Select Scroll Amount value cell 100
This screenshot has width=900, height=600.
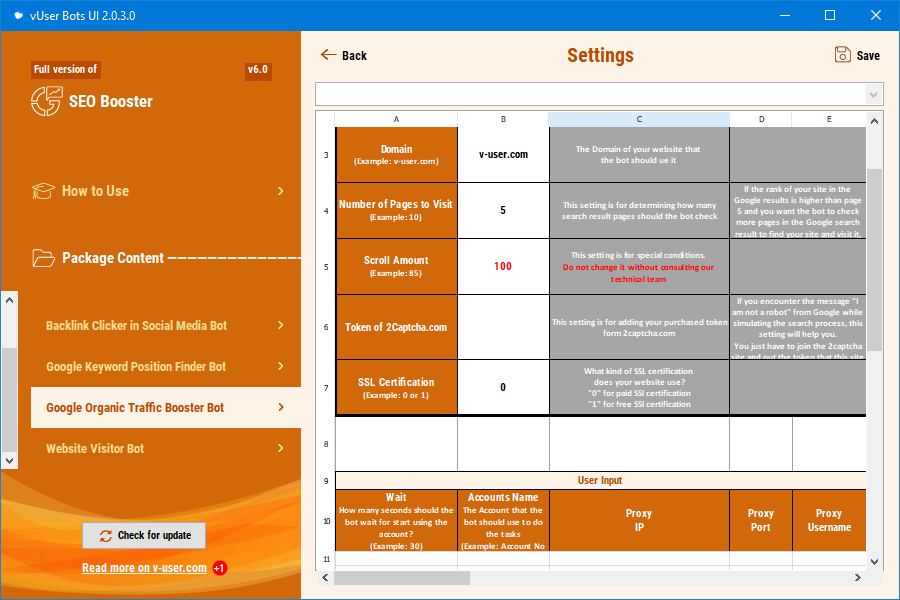point(503,266)
